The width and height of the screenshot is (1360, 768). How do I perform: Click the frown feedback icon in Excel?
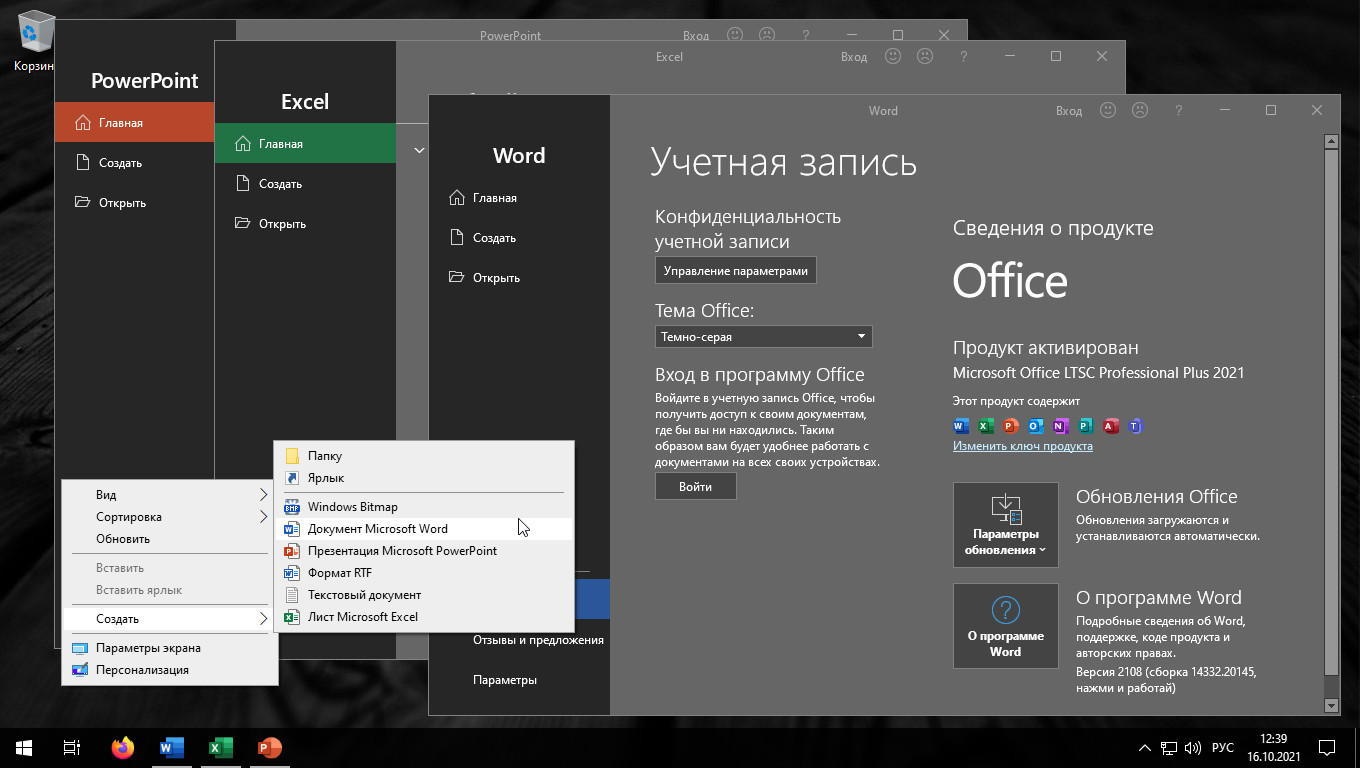click(x=925, y=56)
